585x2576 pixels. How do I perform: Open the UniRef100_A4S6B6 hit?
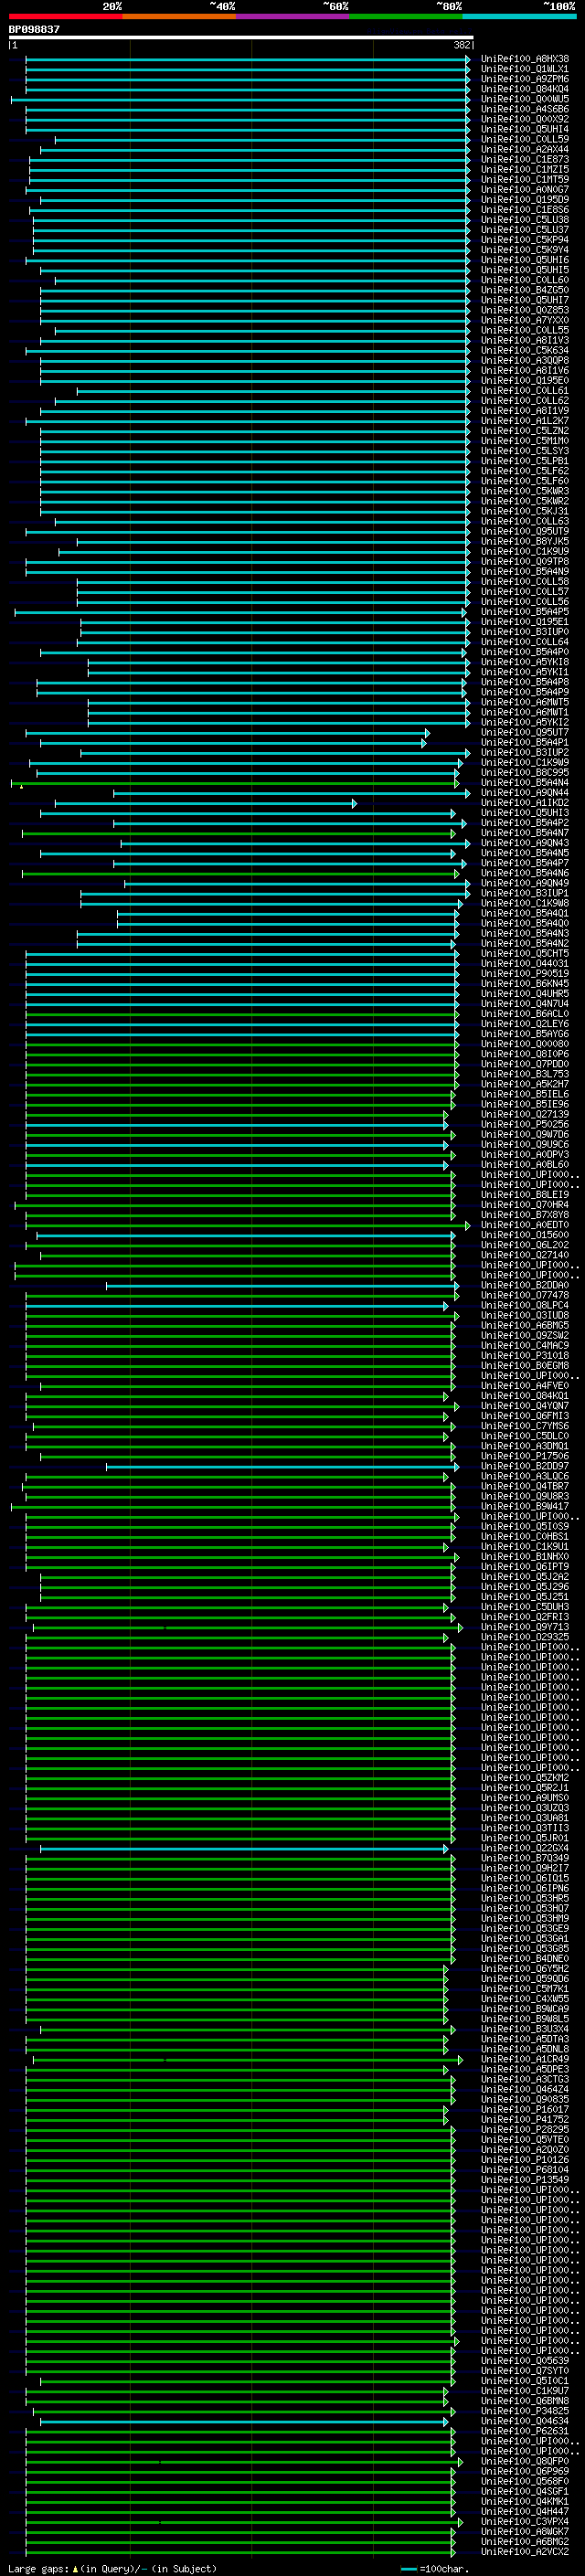pyautogui.click(x=524, y=109)
